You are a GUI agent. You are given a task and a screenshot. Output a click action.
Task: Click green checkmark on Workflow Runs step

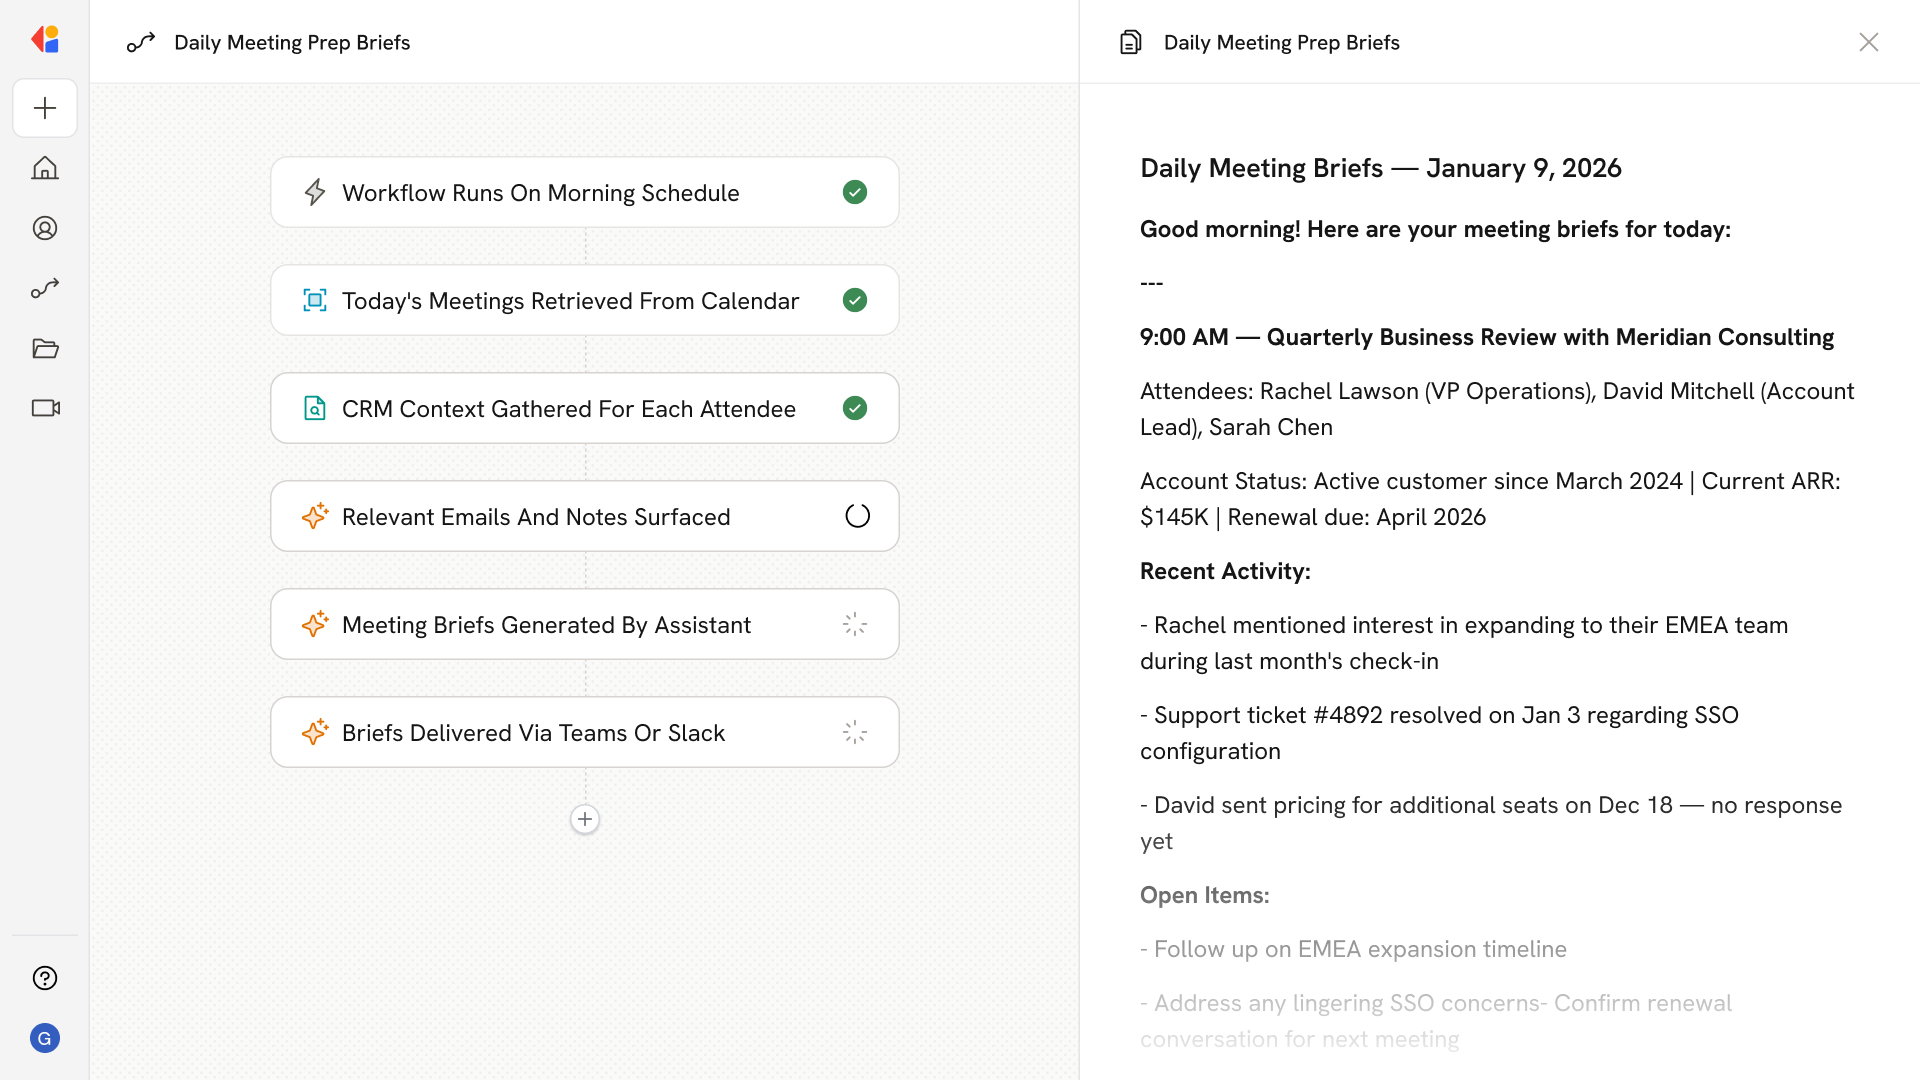855,192
